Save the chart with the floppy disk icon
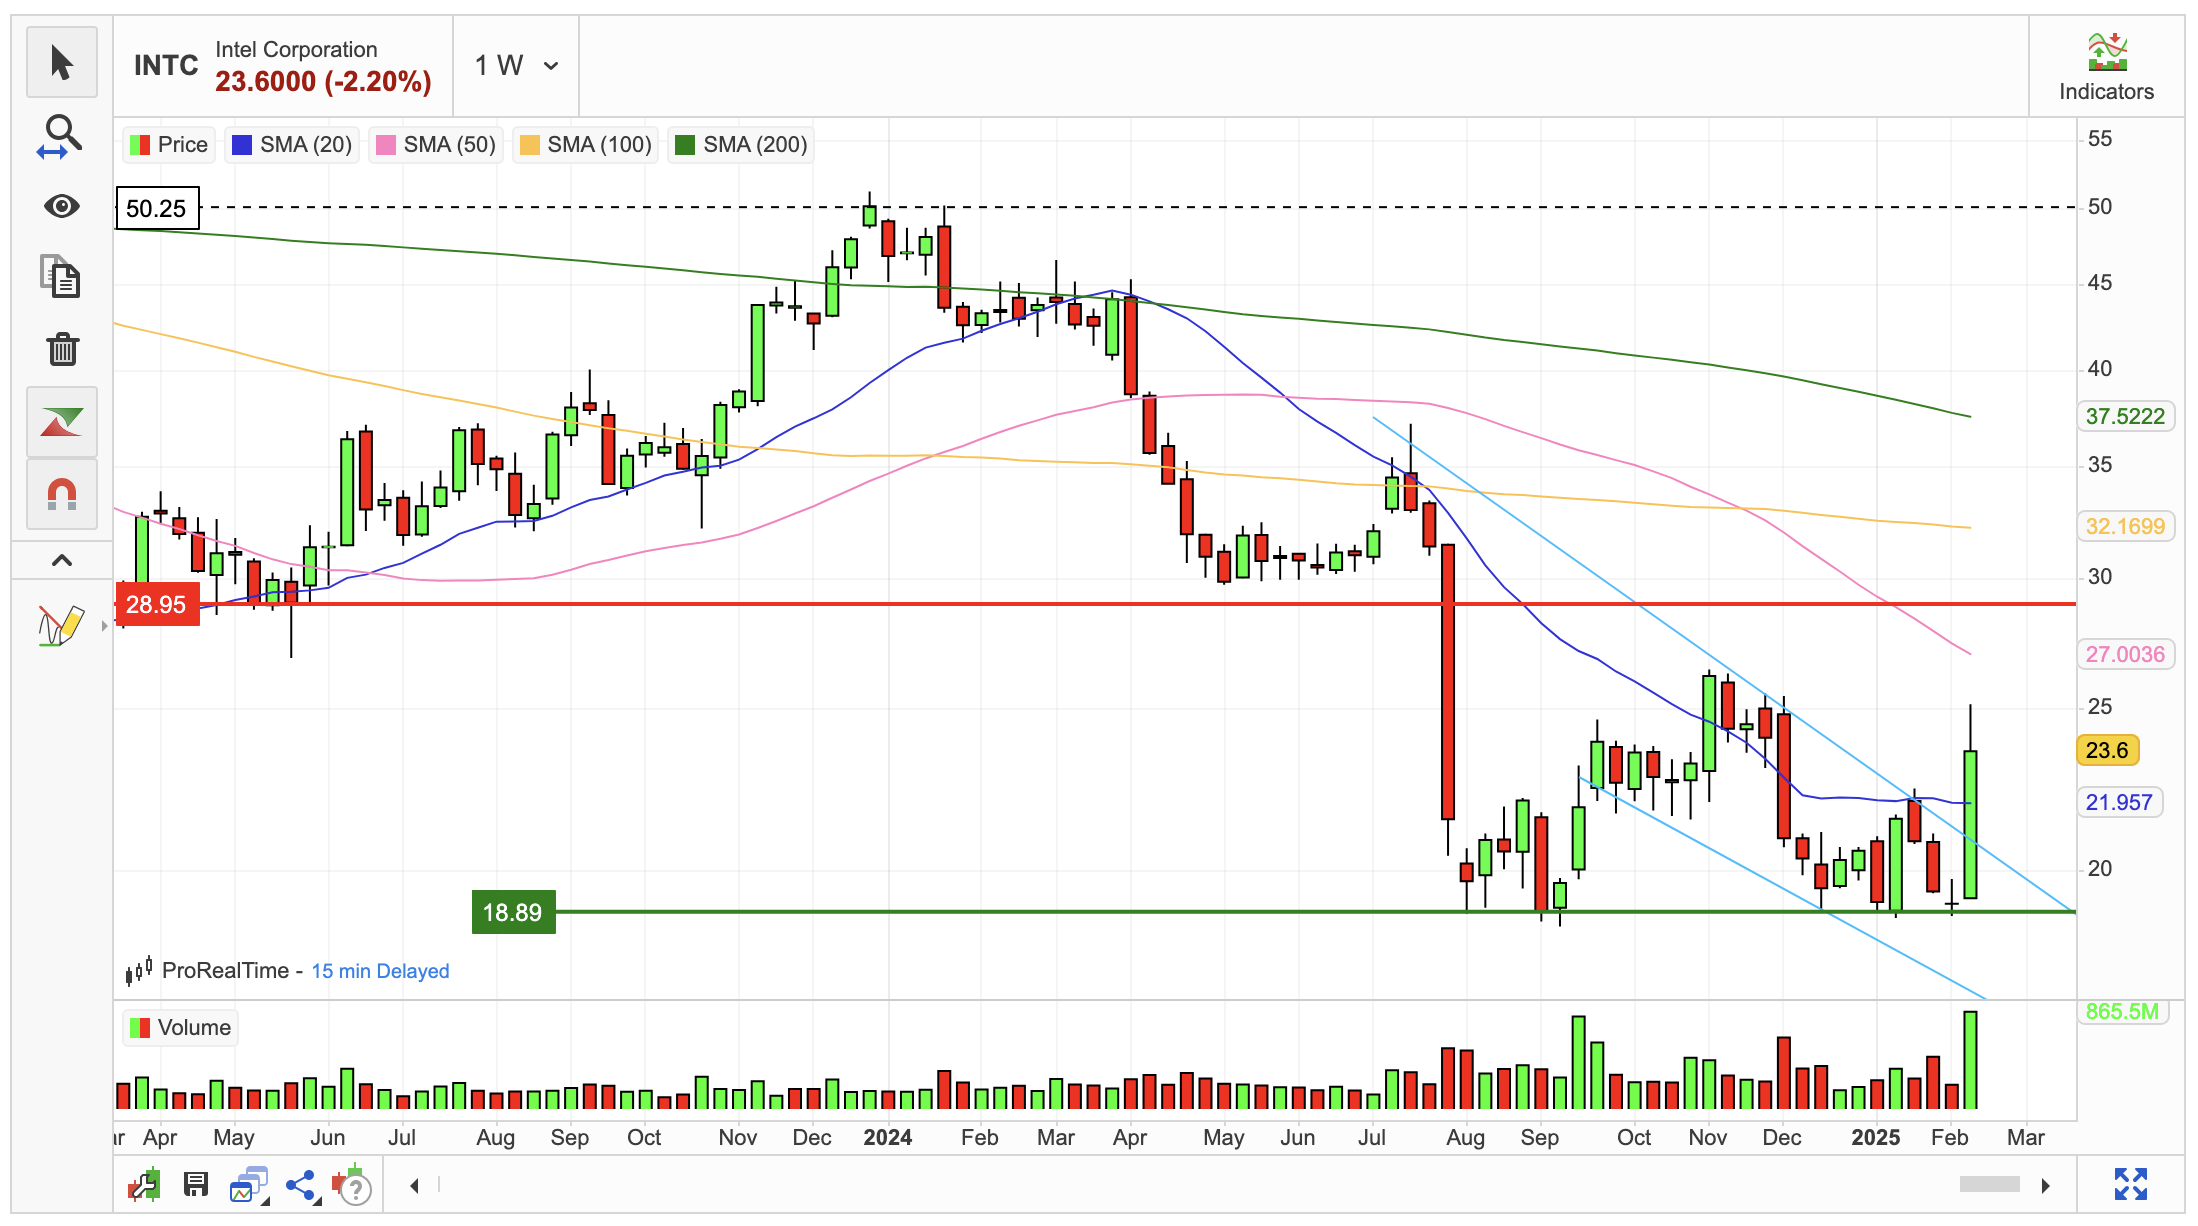Viewport: 2198px width, 1226px height. point(196,1185)
